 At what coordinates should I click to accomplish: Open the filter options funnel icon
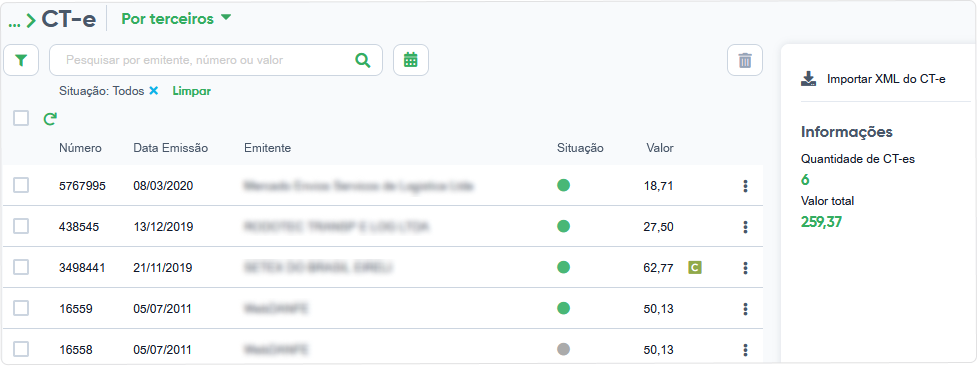pyautogui.click(x=21, y=60)
